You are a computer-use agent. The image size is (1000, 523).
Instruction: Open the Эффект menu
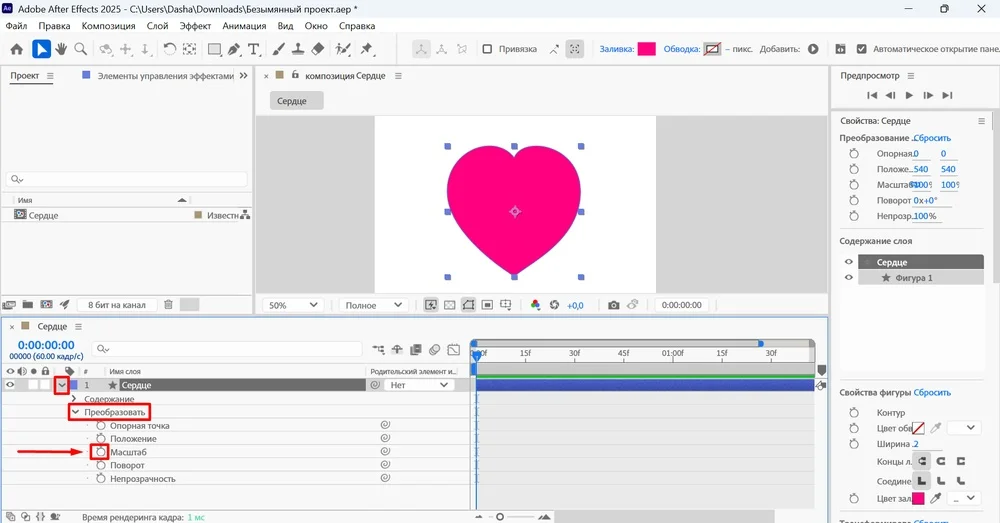point(196,25)
